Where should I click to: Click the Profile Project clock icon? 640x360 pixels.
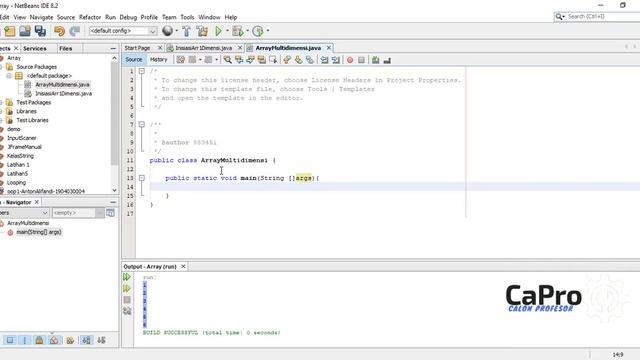click(258, 31)
